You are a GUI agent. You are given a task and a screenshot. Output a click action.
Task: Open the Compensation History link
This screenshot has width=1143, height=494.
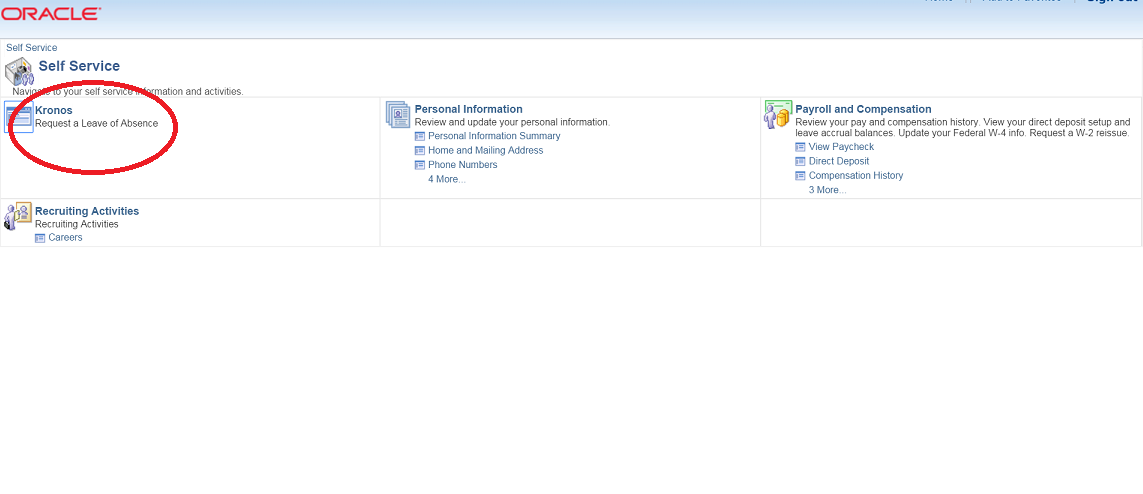tap(856, 176)
